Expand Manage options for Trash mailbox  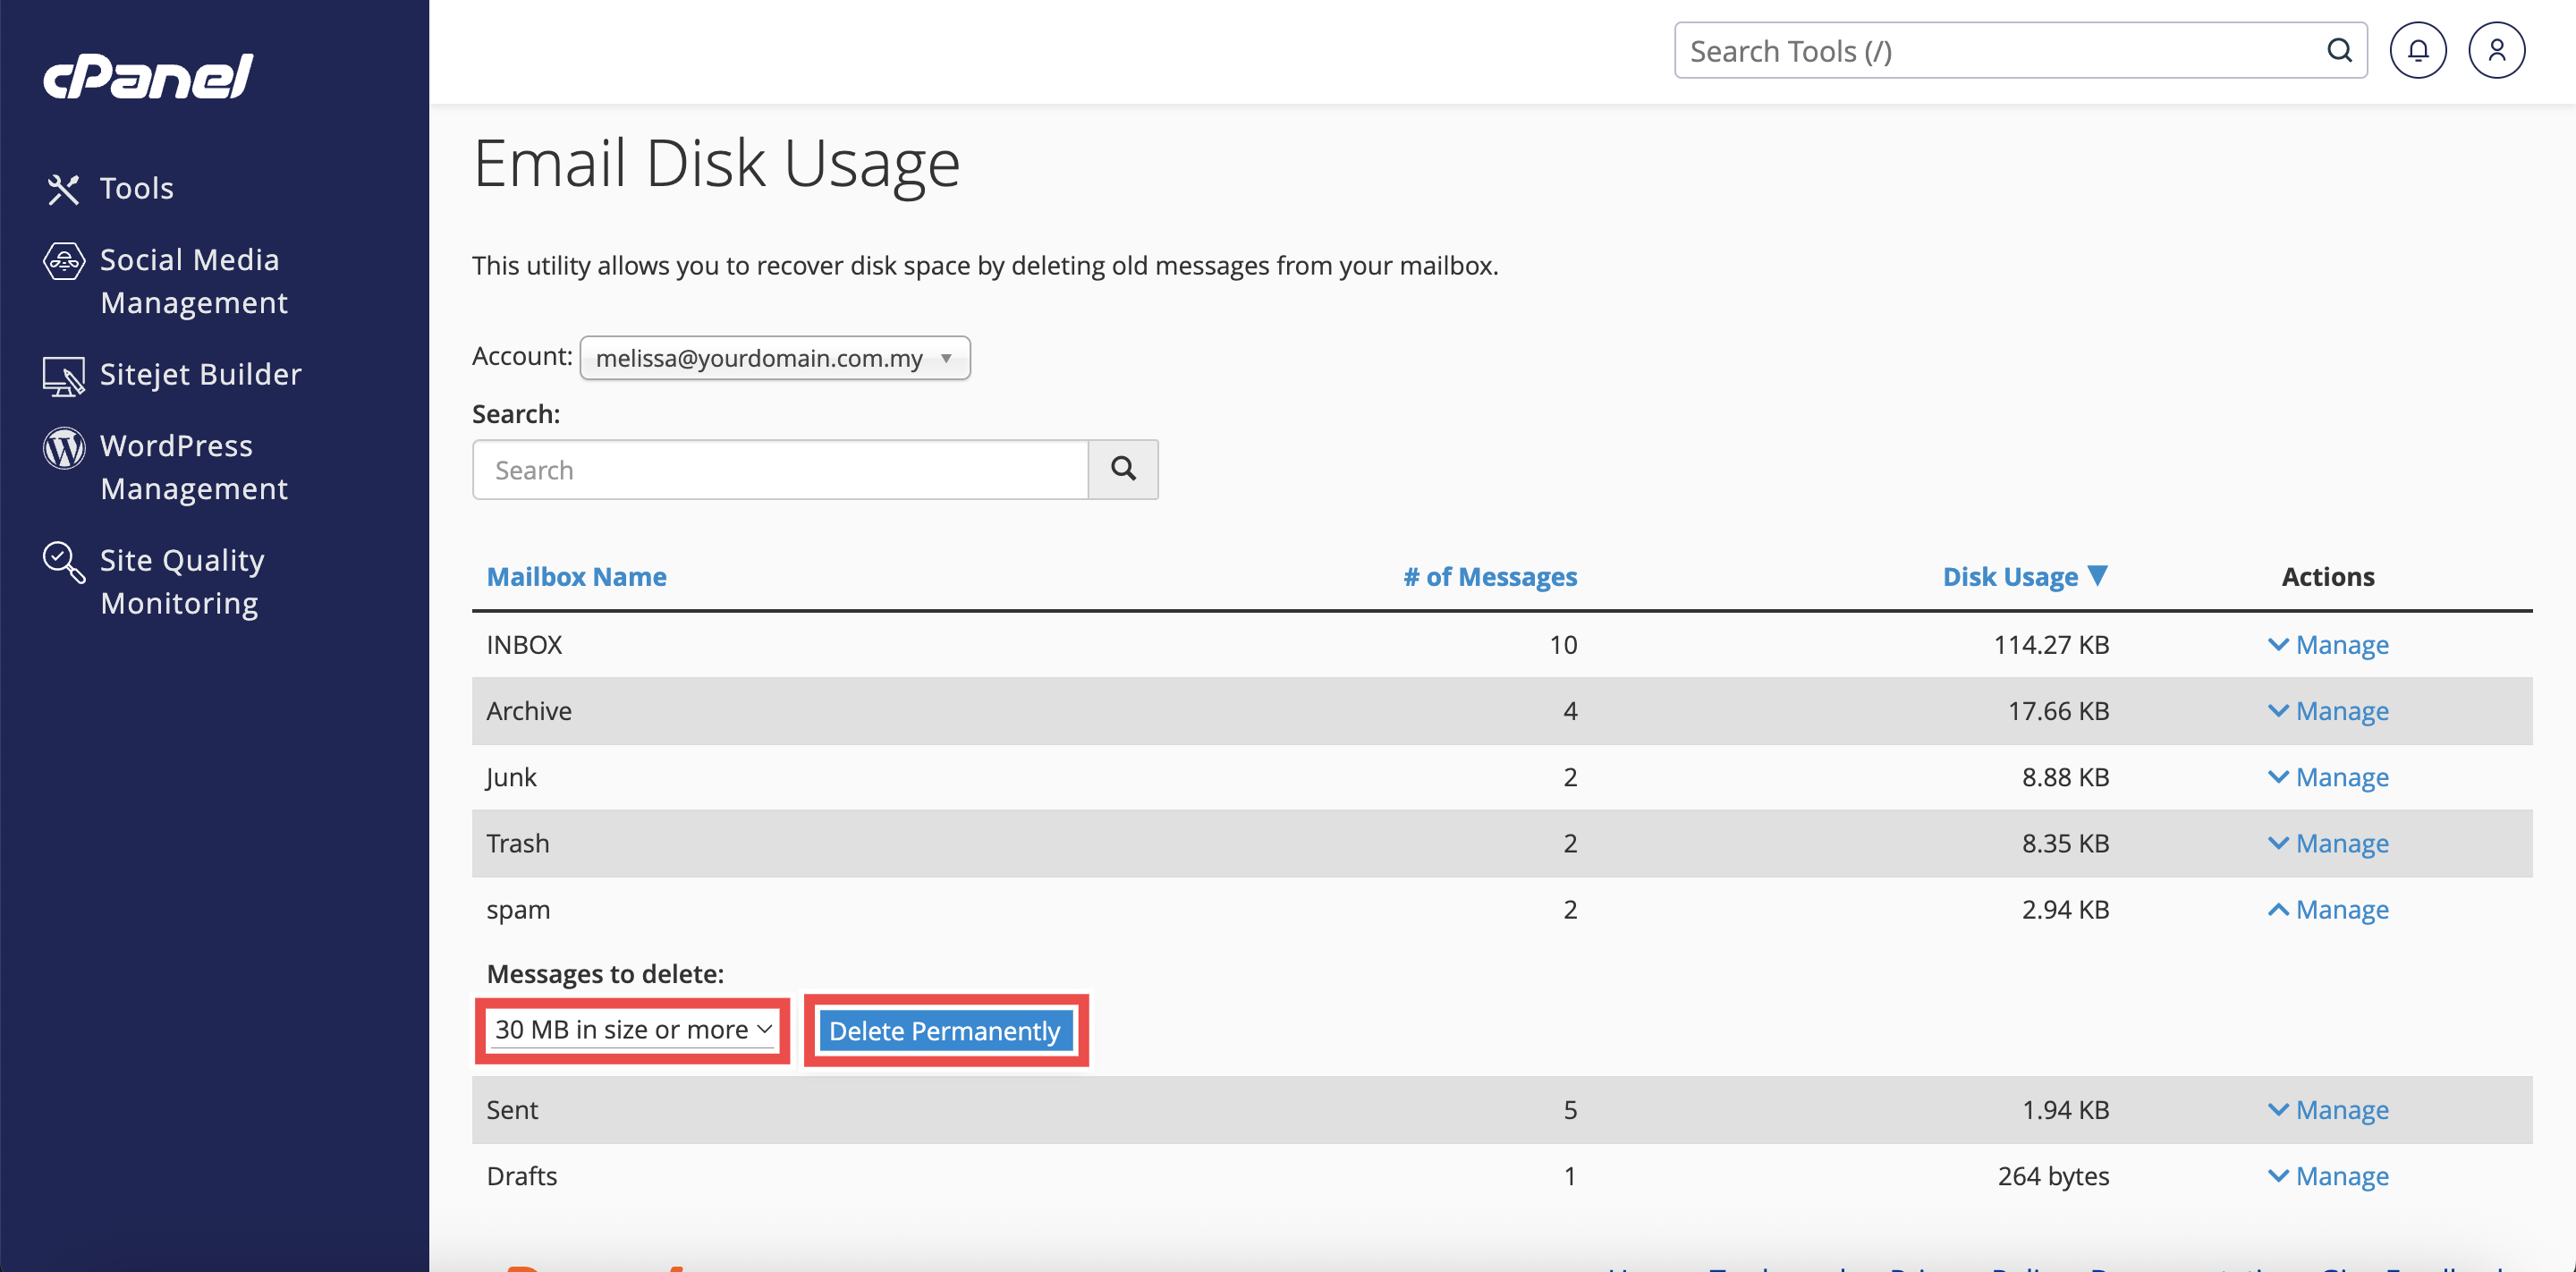click(2328, 844)
